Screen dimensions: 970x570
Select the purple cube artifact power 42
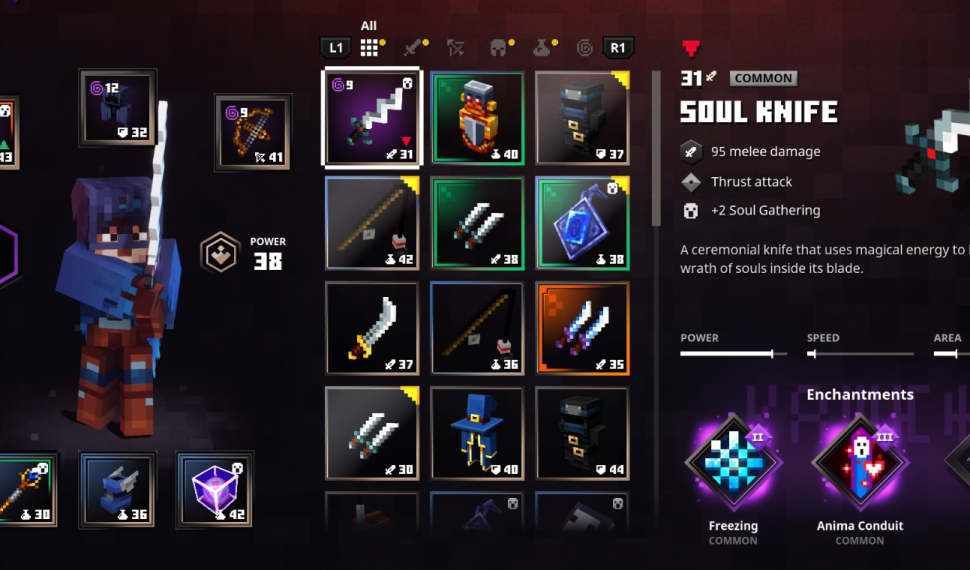click(215, 490)
